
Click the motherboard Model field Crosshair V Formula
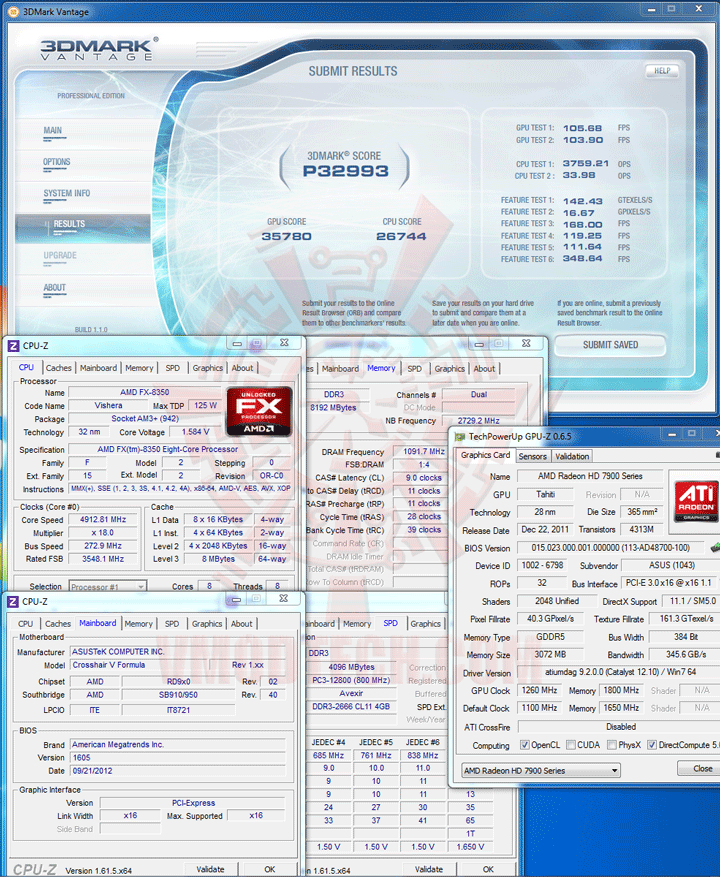point(137,665)
